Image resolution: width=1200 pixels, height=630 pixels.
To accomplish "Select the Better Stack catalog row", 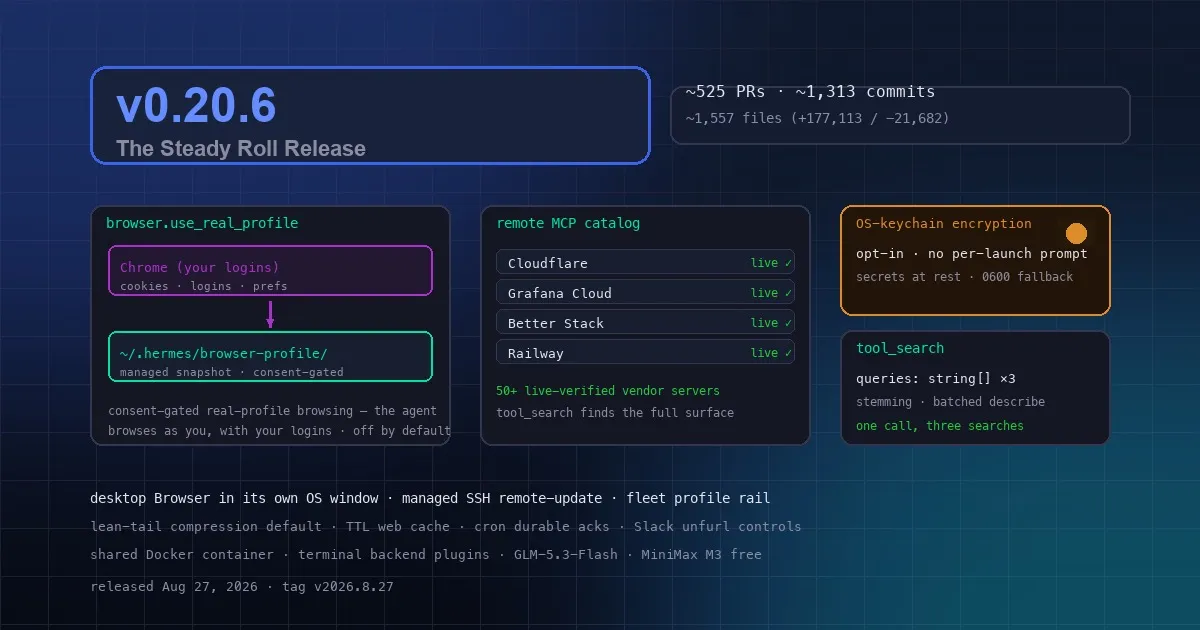I will click(645, 322).
